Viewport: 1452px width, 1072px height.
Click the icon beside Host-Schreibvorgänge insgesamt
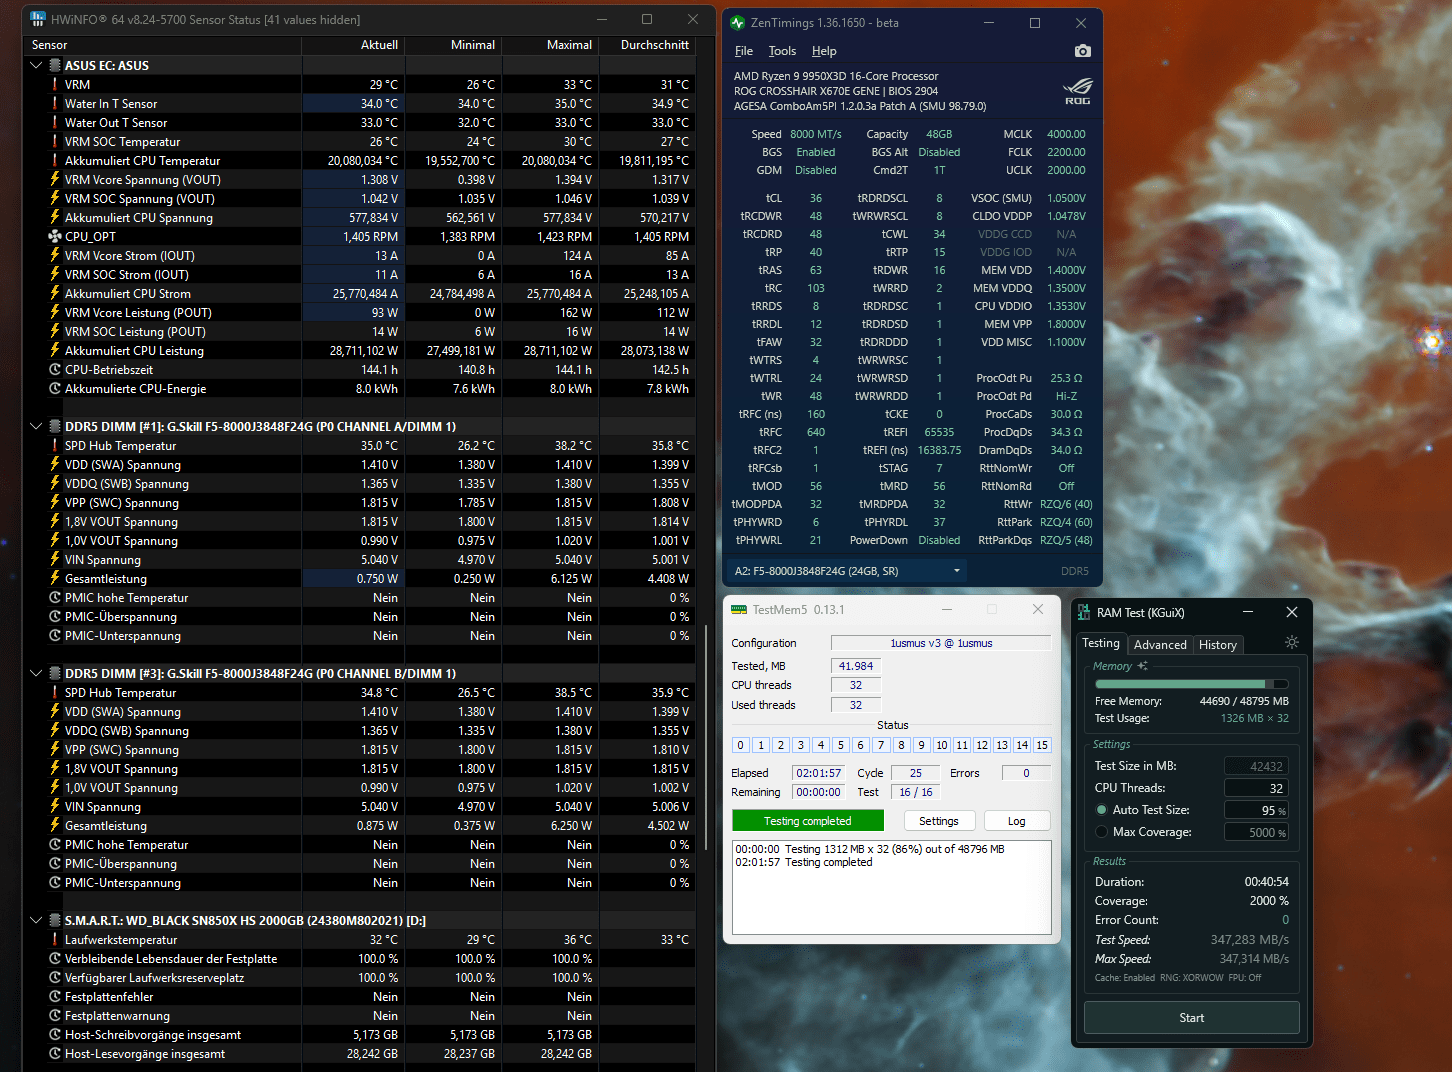point(55,1035)
